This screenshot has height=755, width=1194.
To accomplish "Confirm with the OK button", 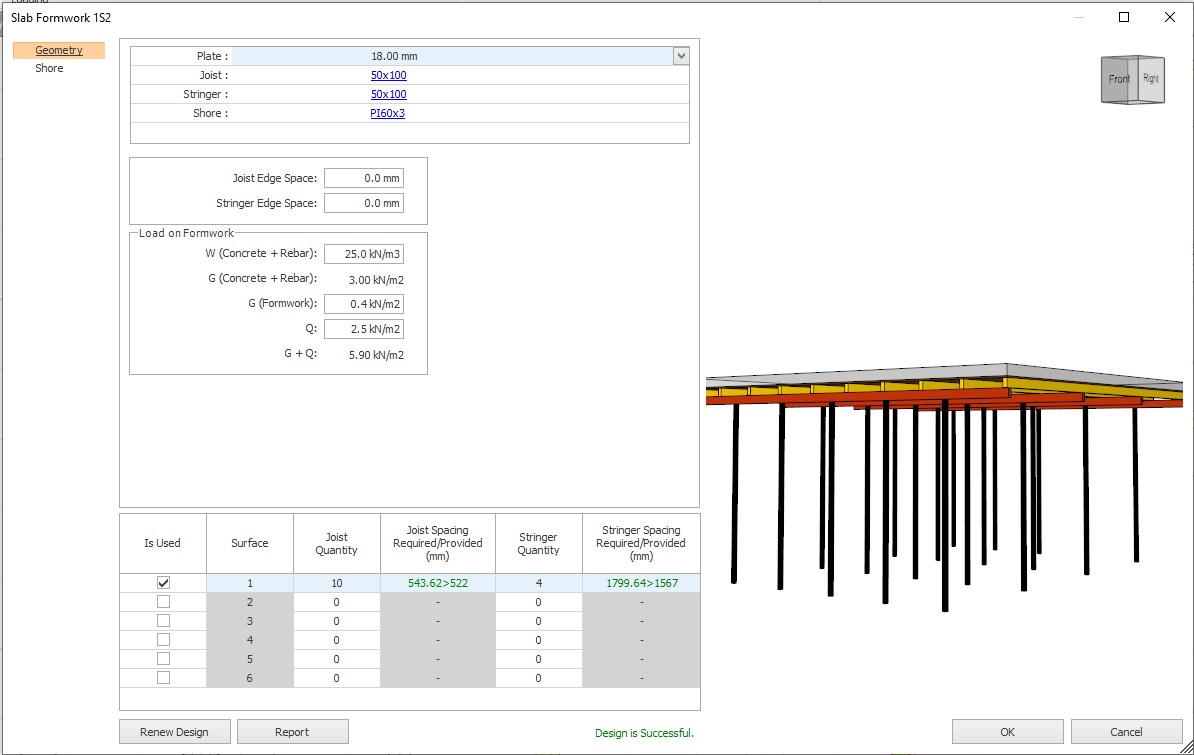I will tap(1007, 732).
